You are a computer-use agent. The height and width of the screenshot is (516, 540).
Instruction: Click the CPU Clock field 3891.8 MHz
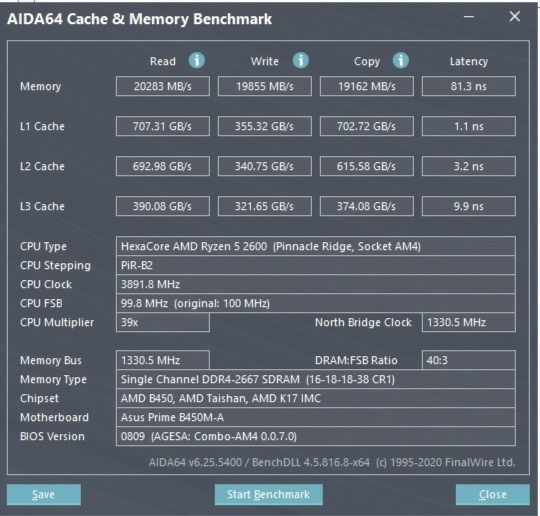[316, 284]
